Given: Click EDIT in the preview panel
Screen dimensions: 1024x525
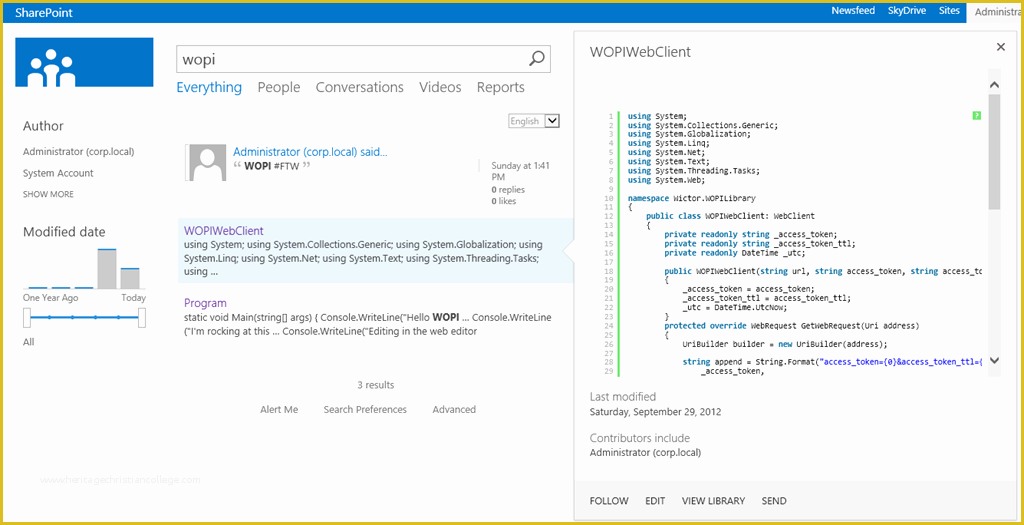Looking at the screenshot, I should [x=655, y=501].
